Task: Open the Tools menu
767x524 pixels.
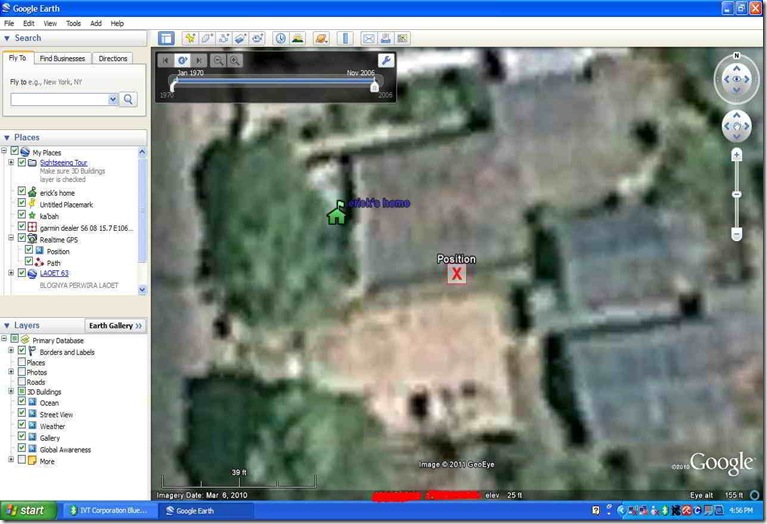Action: click(73, 23)
